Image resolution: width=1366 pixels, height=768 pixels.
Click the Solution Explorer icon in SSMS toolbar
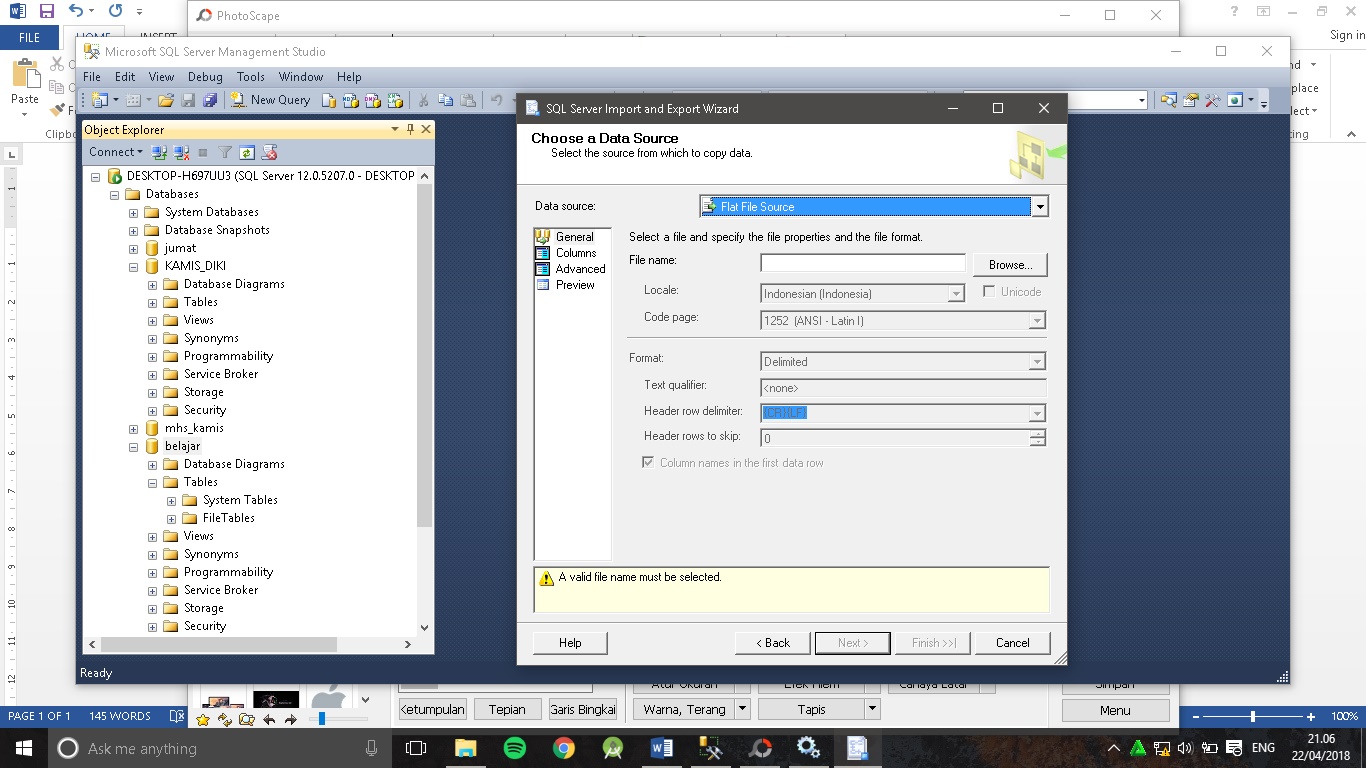pyautogui.click(x=1168, y=100)
